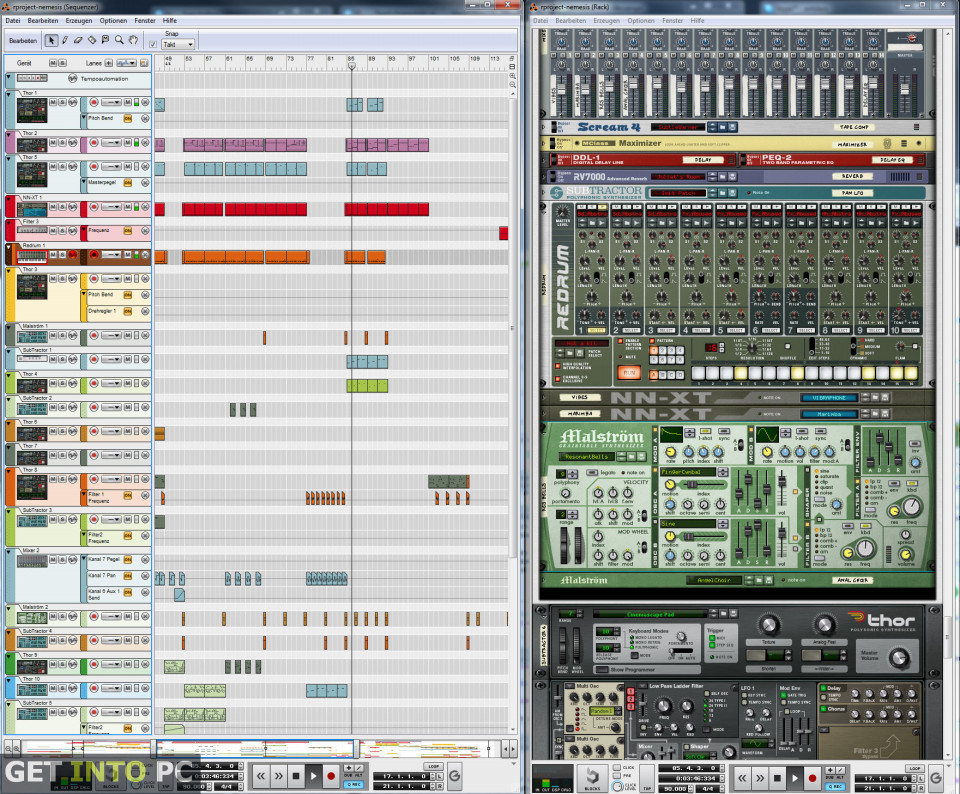Screen dimensions: 960x794
Task: Adjust the Click Level knob in Rack transport
Action: point(617,787)
